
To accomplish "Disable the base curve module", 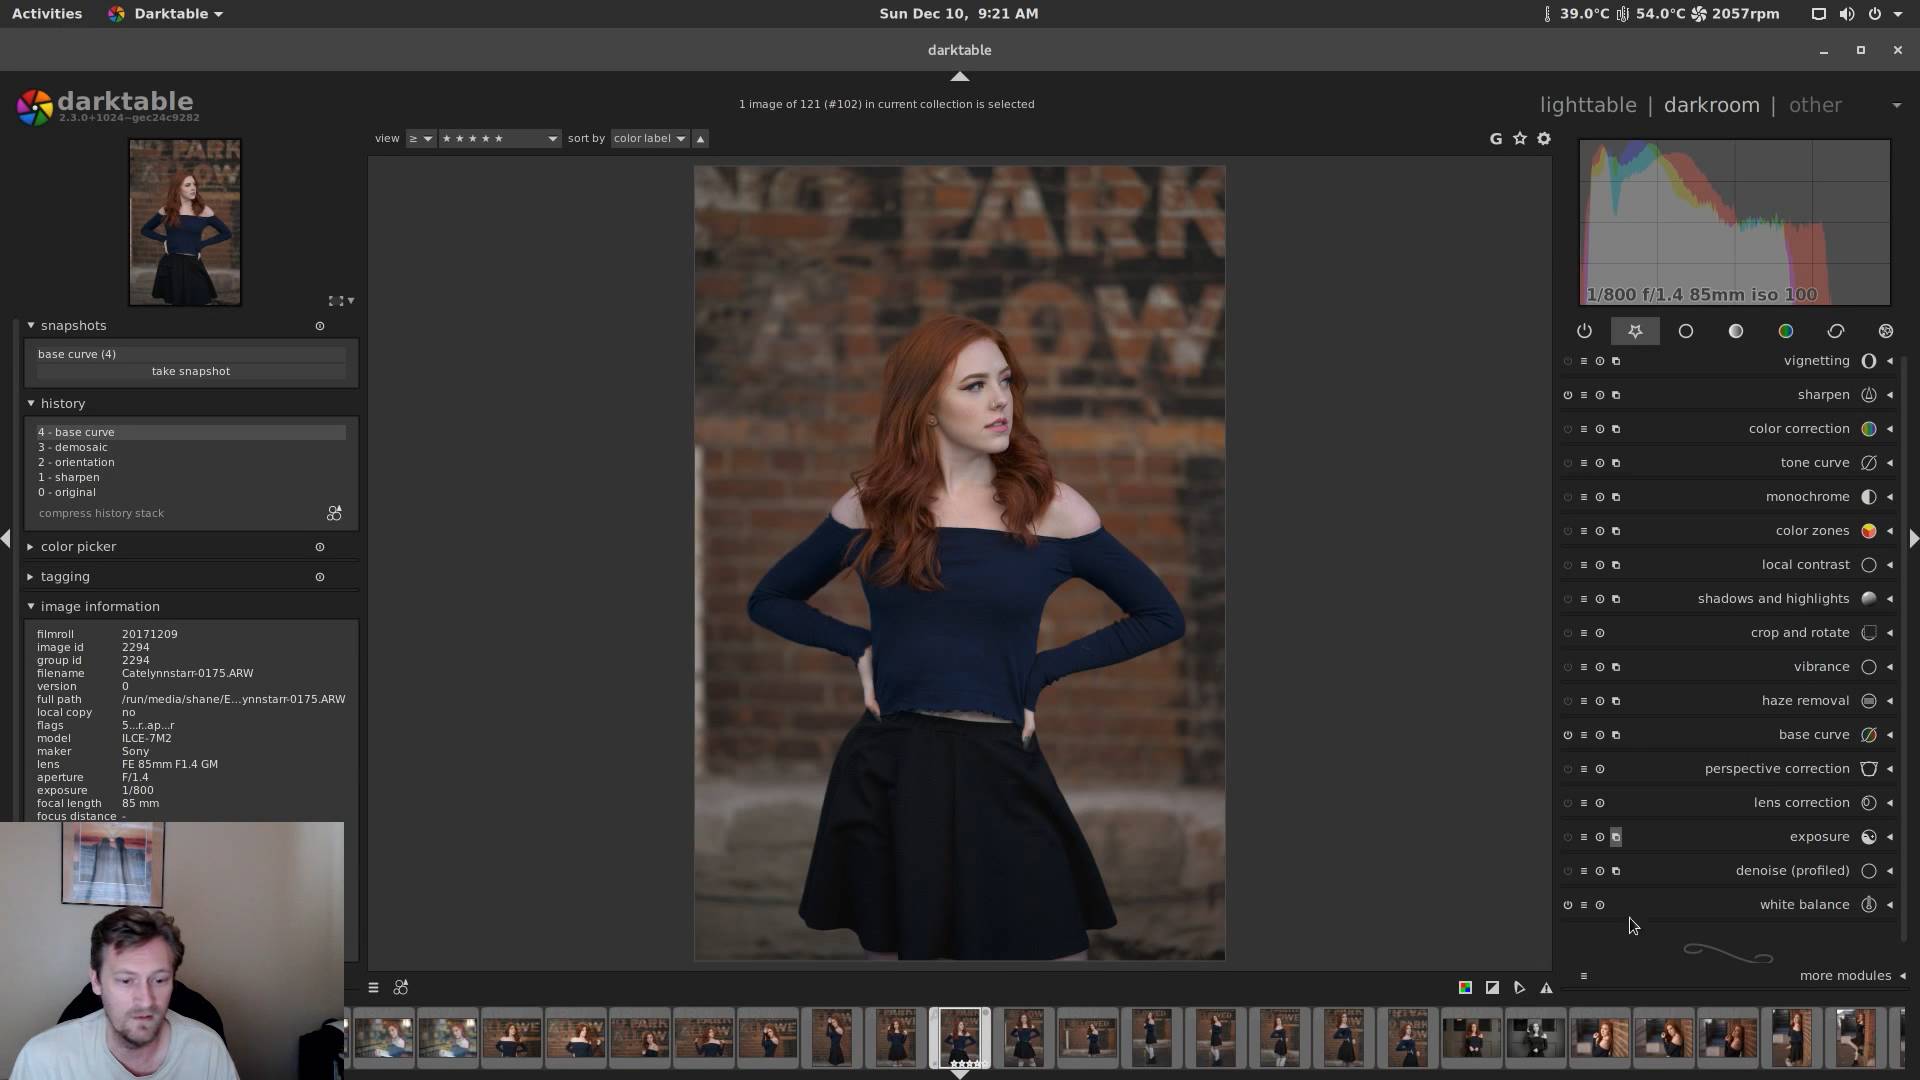I will [x=1568, y=735].
